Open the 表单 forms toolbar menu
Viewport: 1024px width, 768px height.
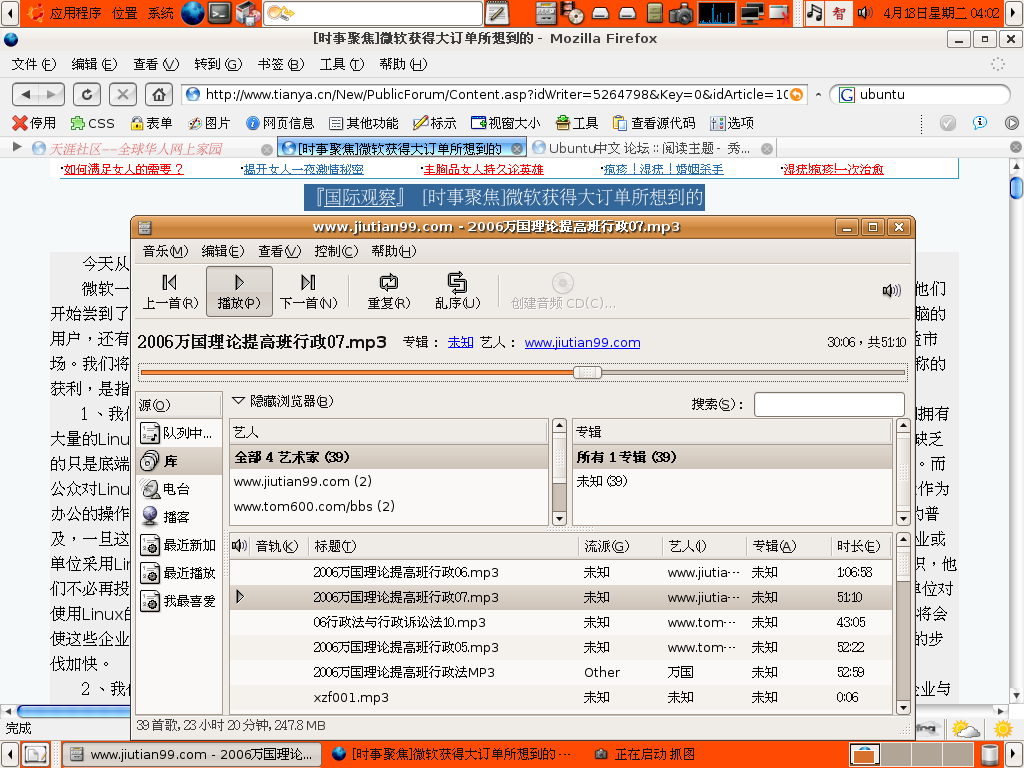[x=151, y=123]
